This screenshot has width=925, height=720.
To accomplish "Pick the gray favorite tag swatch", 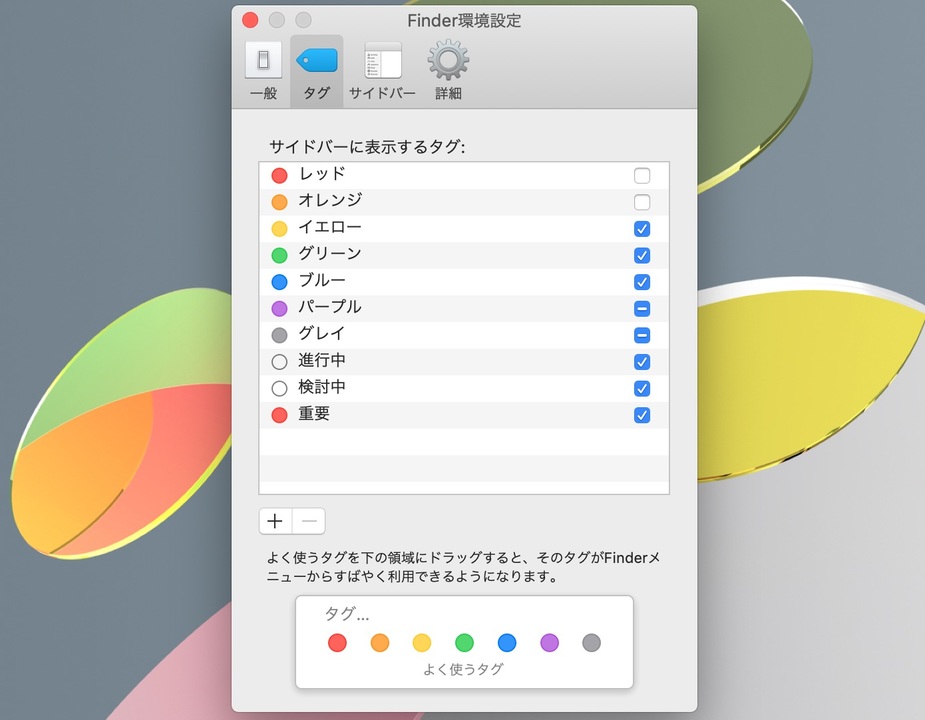I will [591, 643].
